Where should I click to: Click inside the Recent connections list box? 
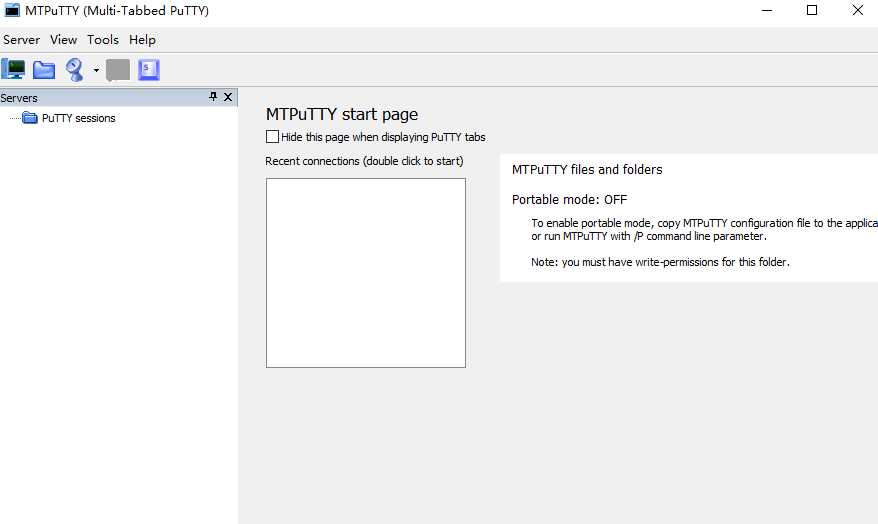[x=366, y=273]
